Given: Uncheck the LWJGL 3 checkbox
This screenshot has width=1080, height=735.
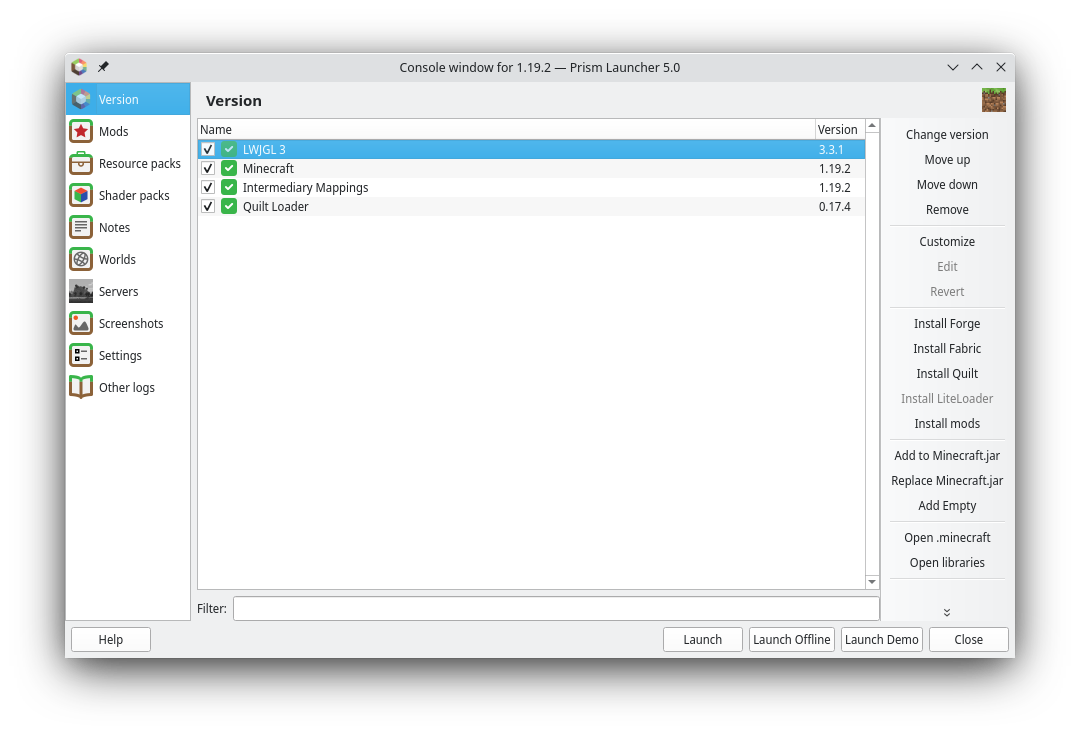Looking at the screenshot, I should pos(208,149).
